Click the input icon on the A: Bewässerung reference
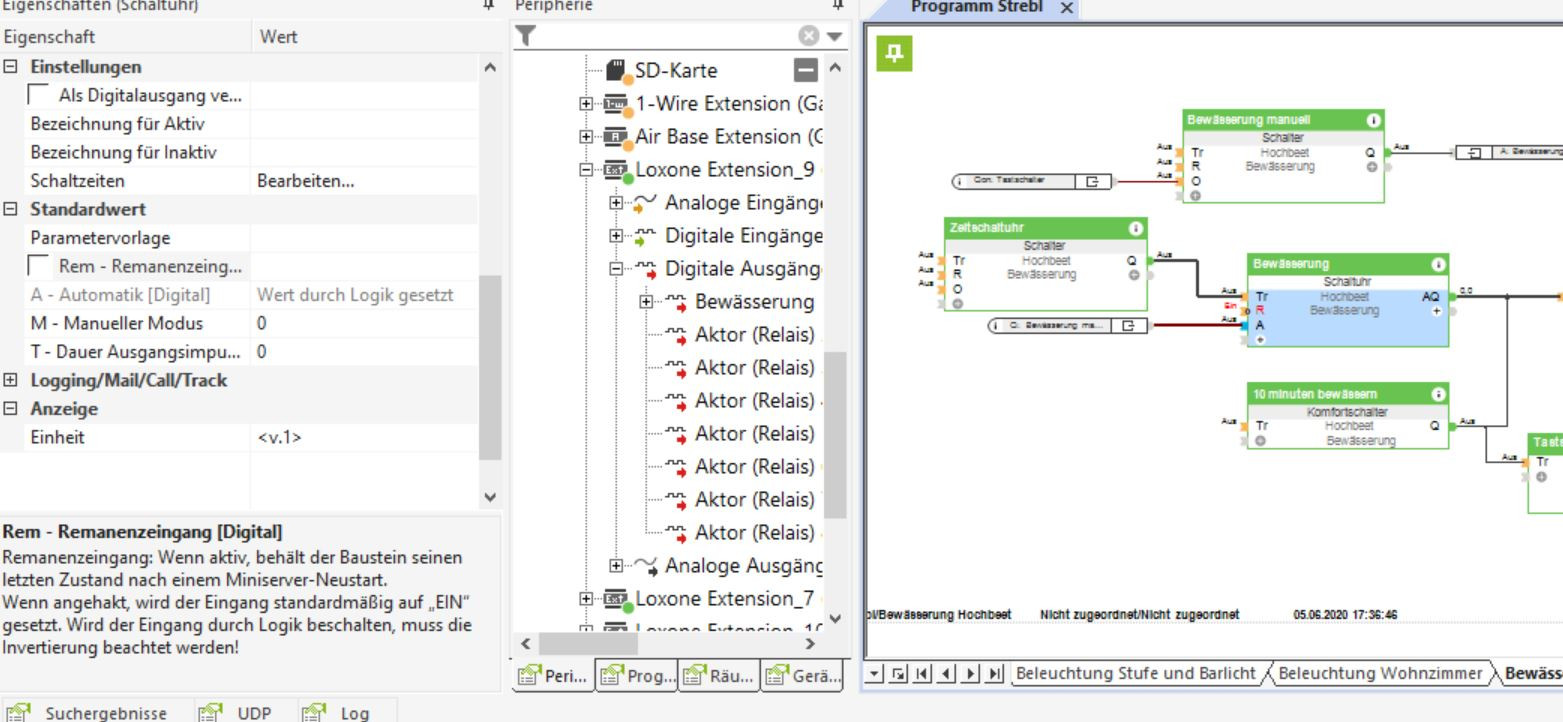The width and height of the screenshot is (1563, 722). [x=1474, y=152]
